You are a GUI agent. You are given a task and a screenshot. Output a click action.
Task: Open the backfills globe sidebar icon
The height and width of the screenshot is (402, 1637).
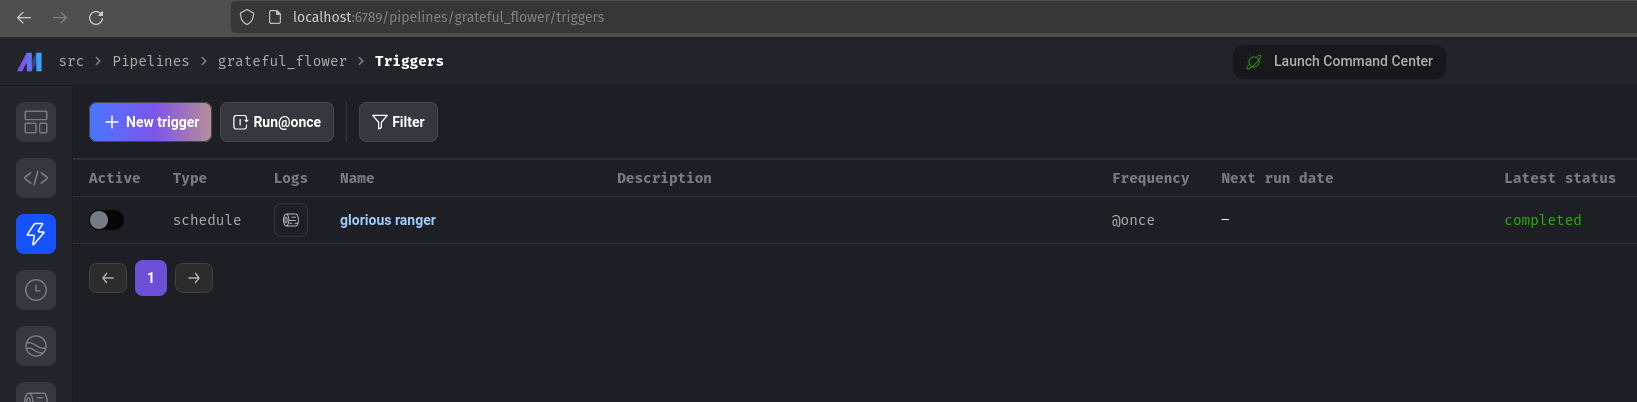[x=36, y=346]
